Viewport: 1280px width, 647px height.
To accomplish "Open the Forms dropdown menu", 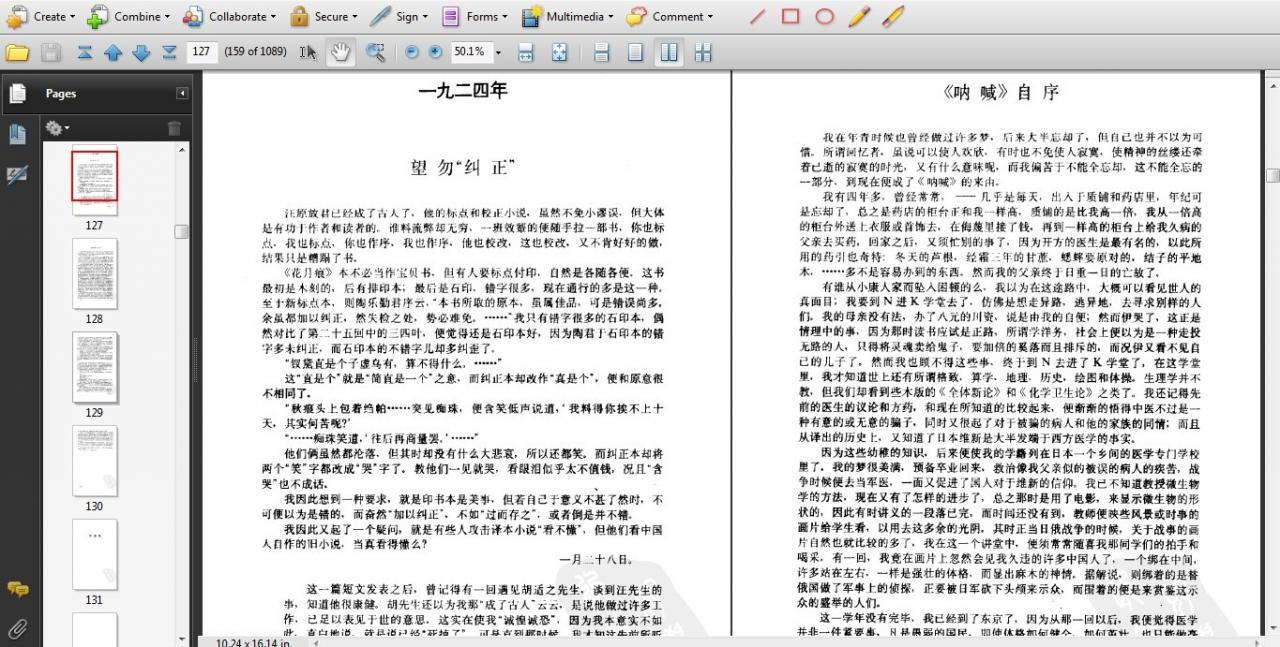I will click(476, 16).
